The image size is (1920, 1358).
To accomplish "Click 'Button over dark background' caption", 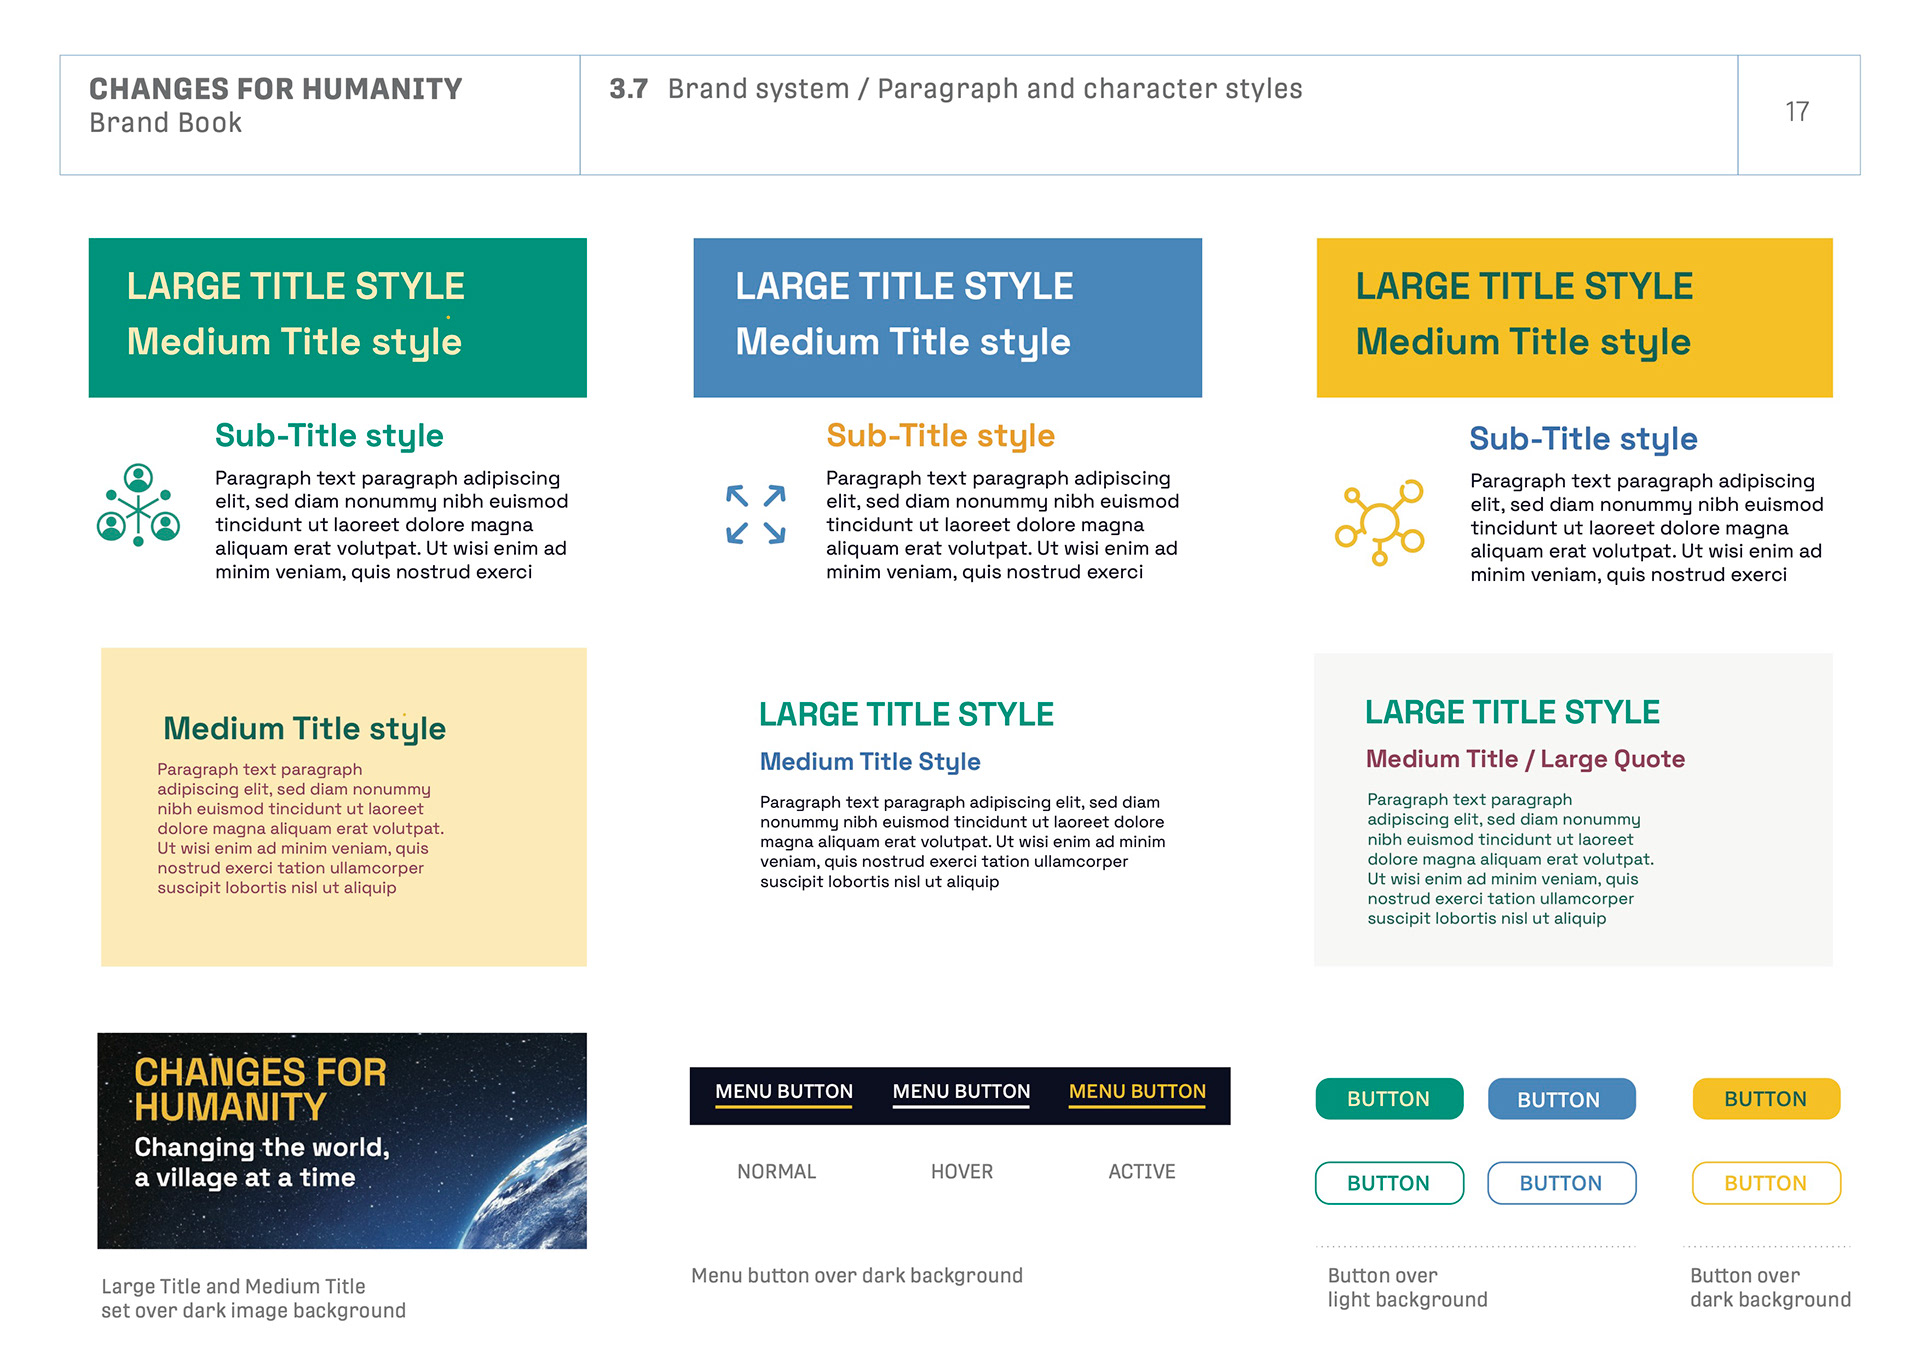I will tap(1770, 1288).
